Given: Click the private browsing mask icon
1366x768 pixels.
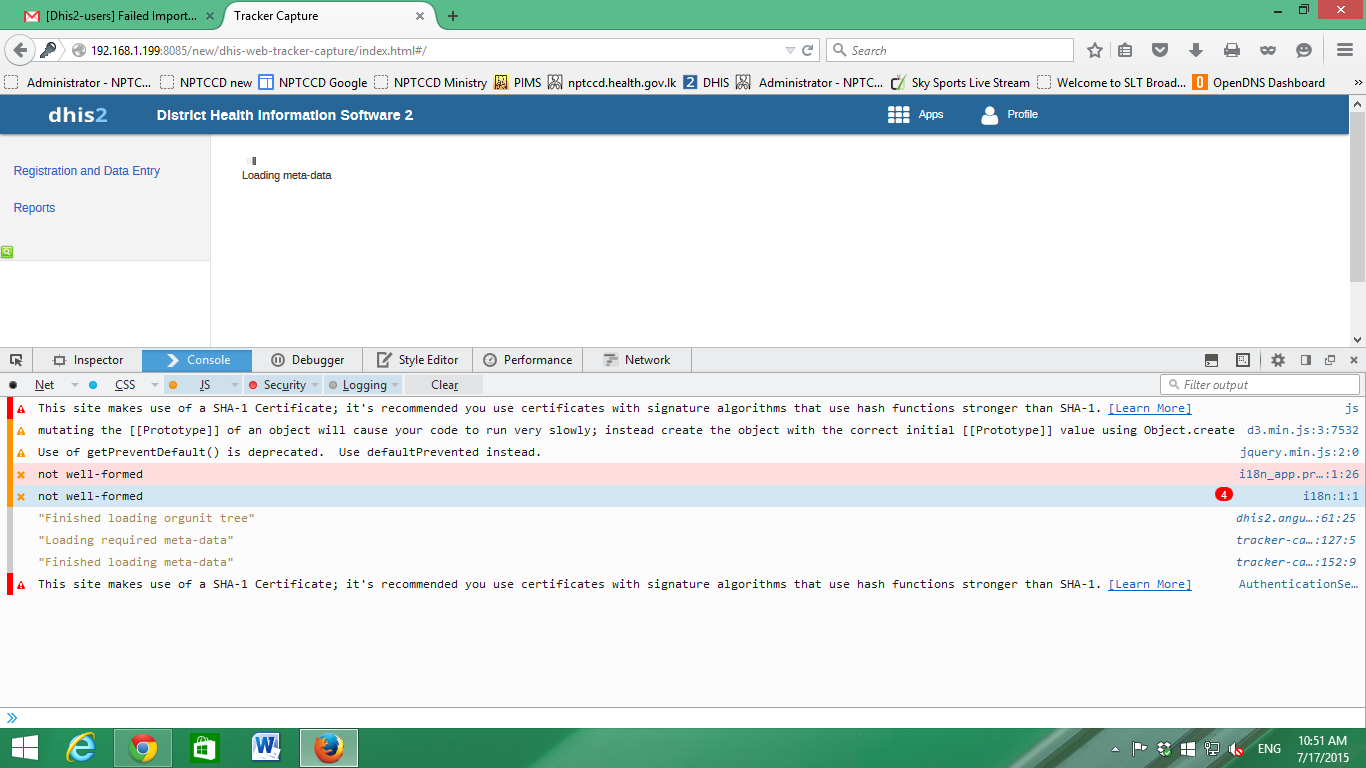Looking at the screenshot, I should (1268, 50).
